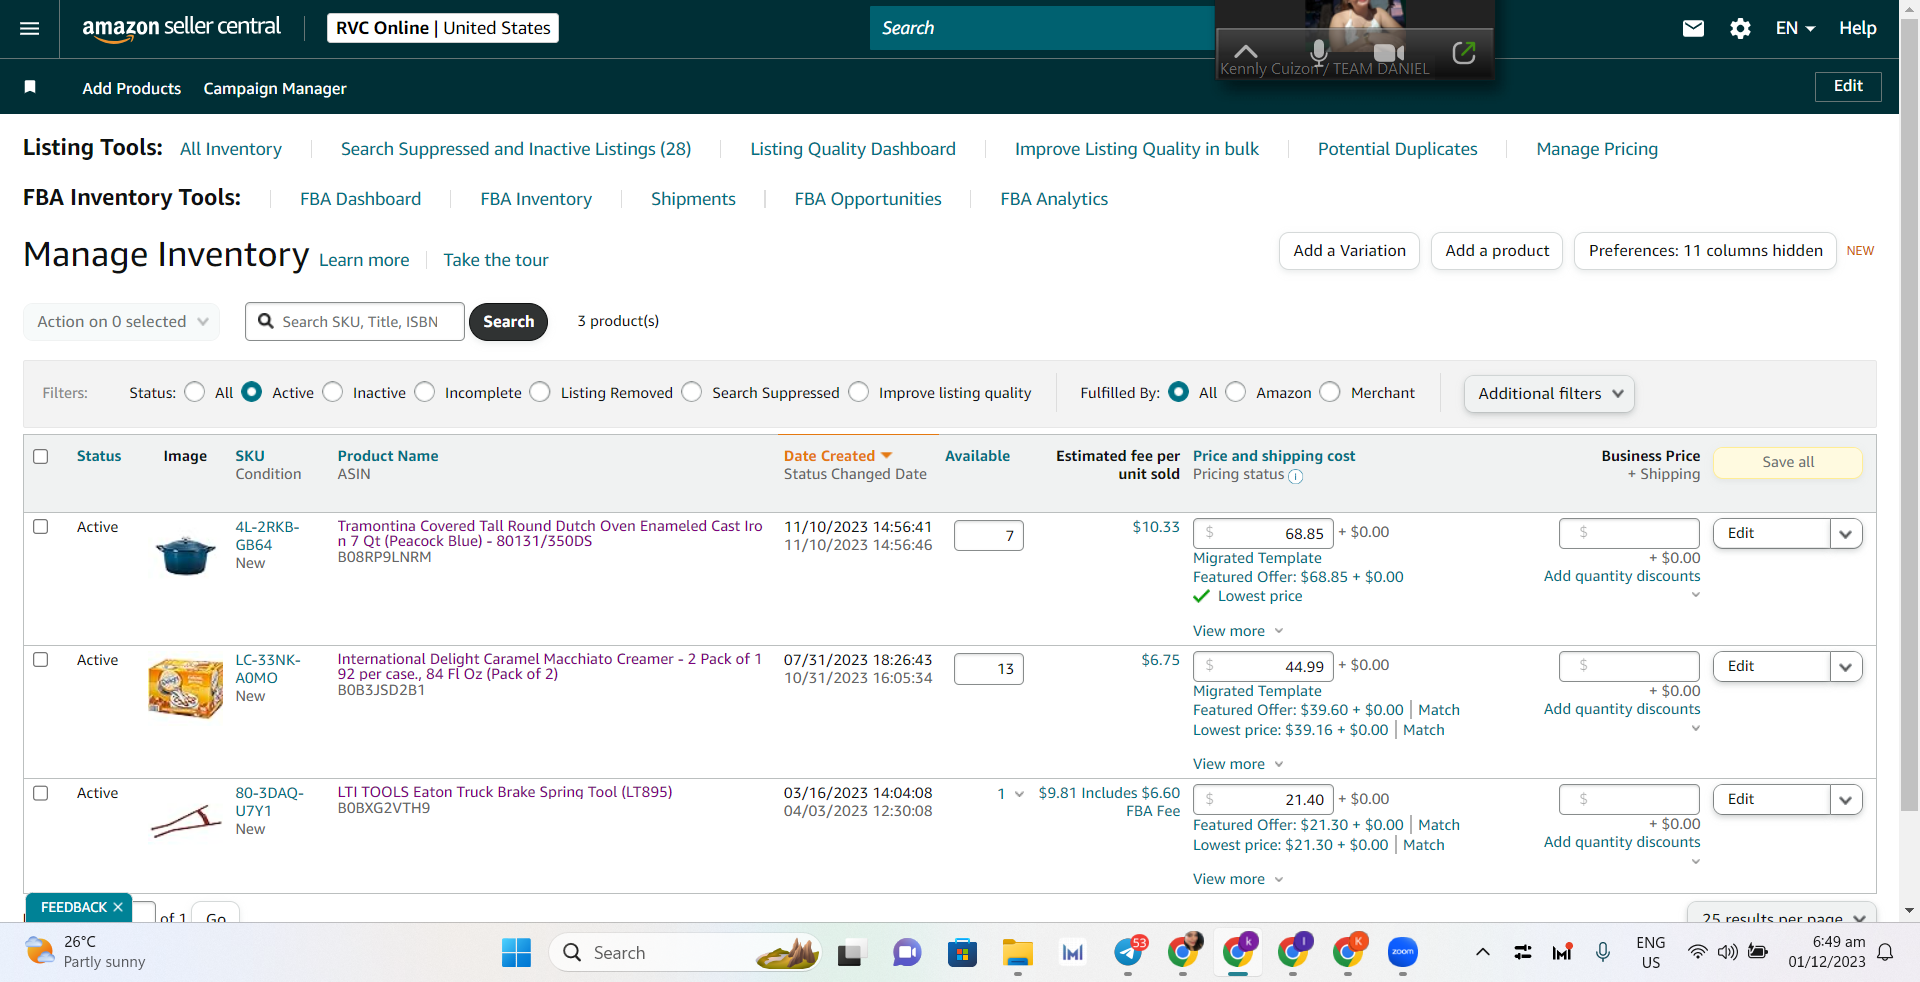Expand View more under Creamer pricing
Viewport: 1920px width, 982px height.
(1238, 764)
